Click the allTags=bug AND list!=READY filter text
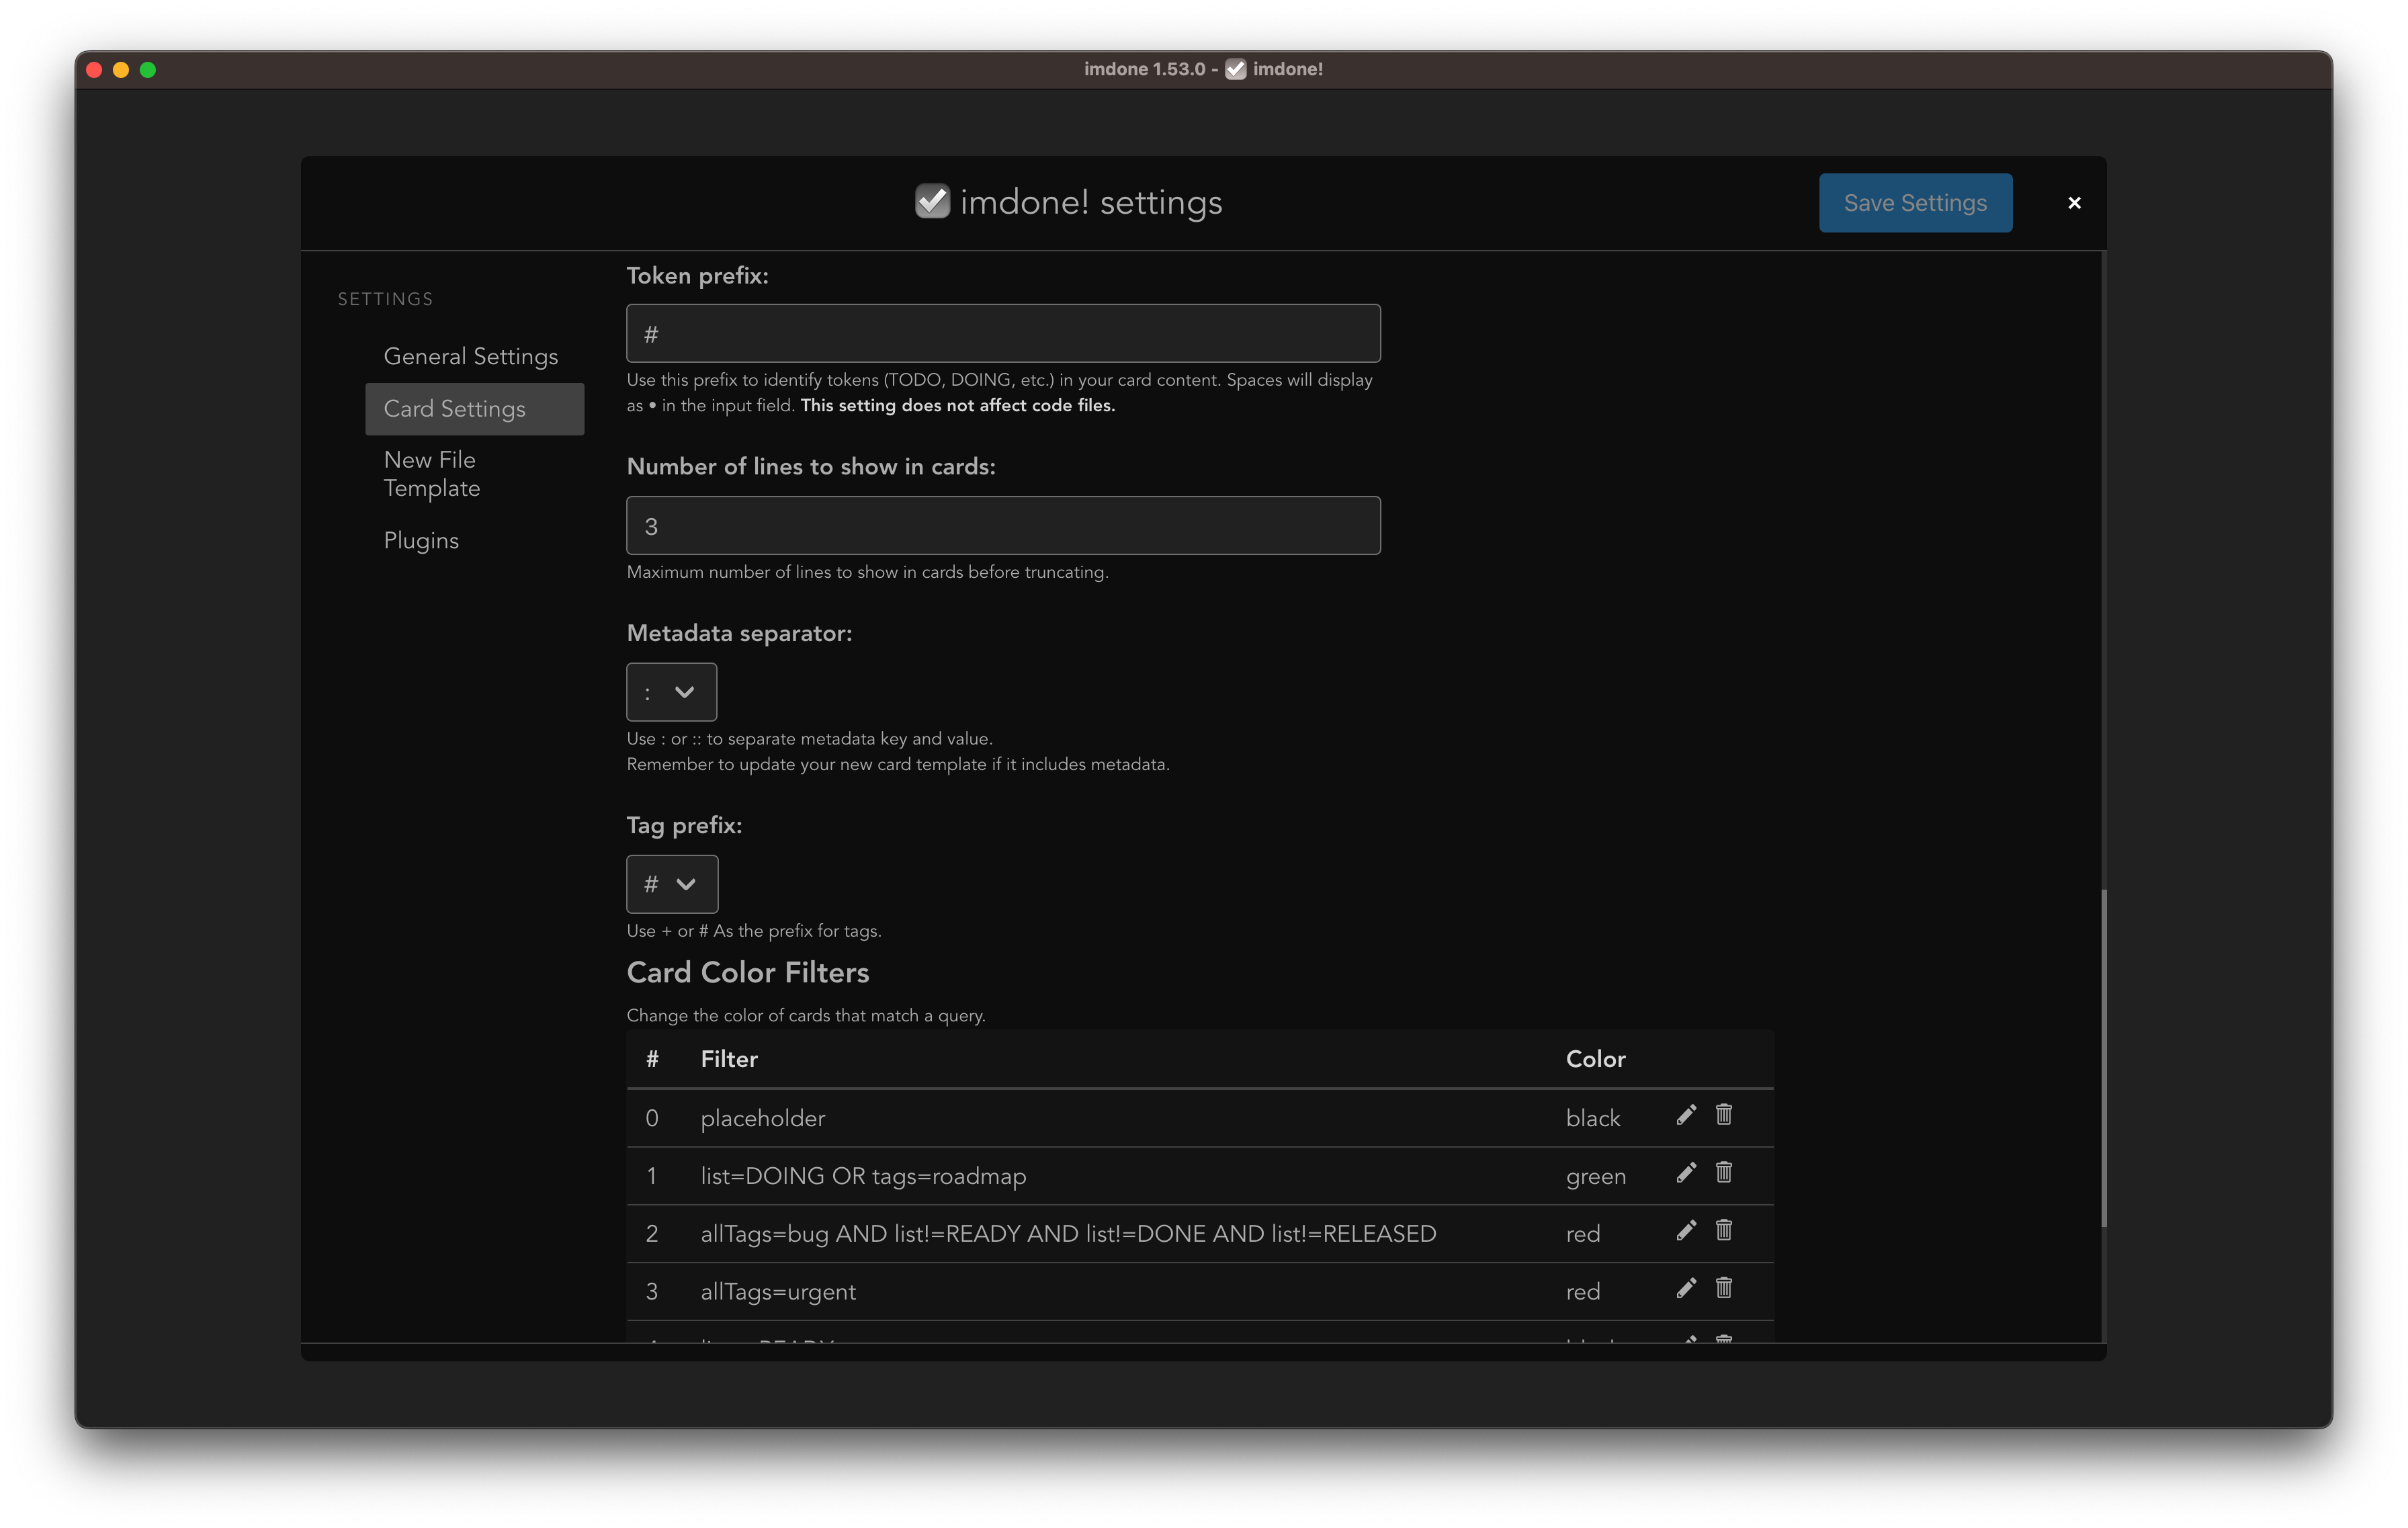This screenshot has width=2408, height=1528. 1068,1234
